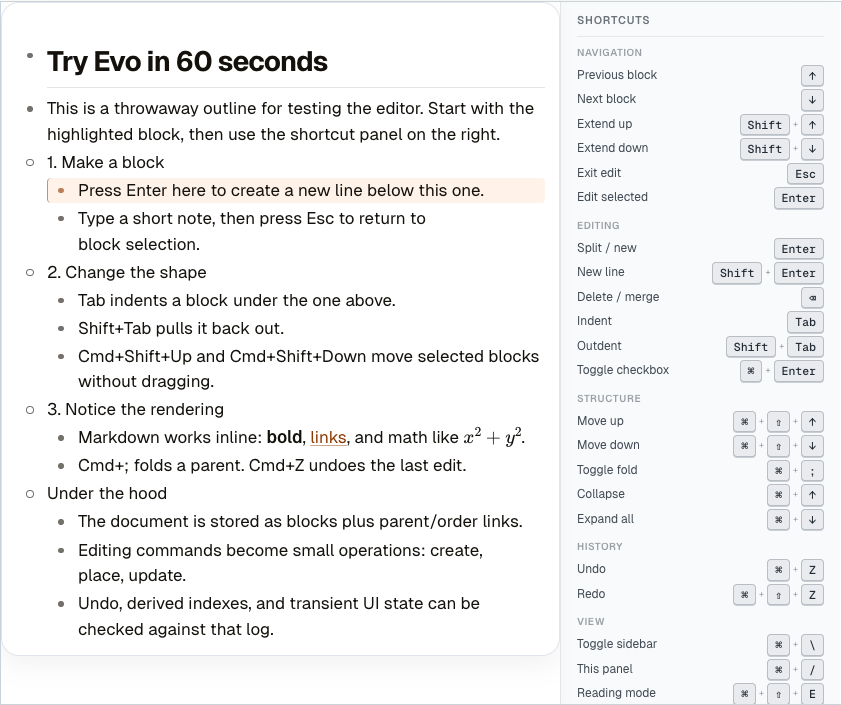Image resolution: width=842 pixels, height=705 pixels.
Task: Click the down-arrow key badge beside Next block
Action: [x=812, y=100]
